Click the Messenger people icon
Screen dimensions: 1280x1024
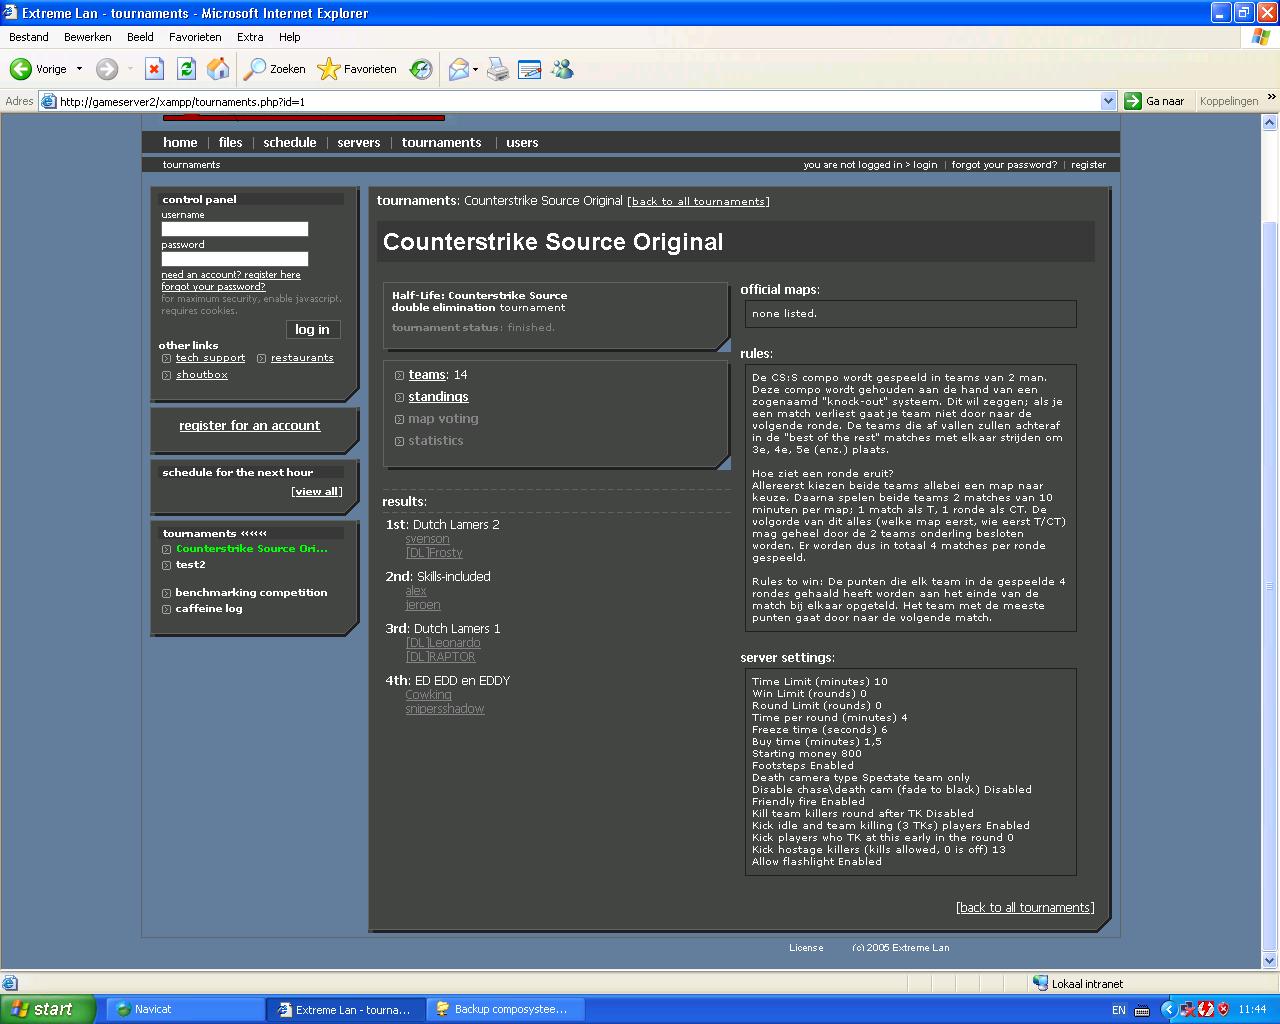(562, 69)
